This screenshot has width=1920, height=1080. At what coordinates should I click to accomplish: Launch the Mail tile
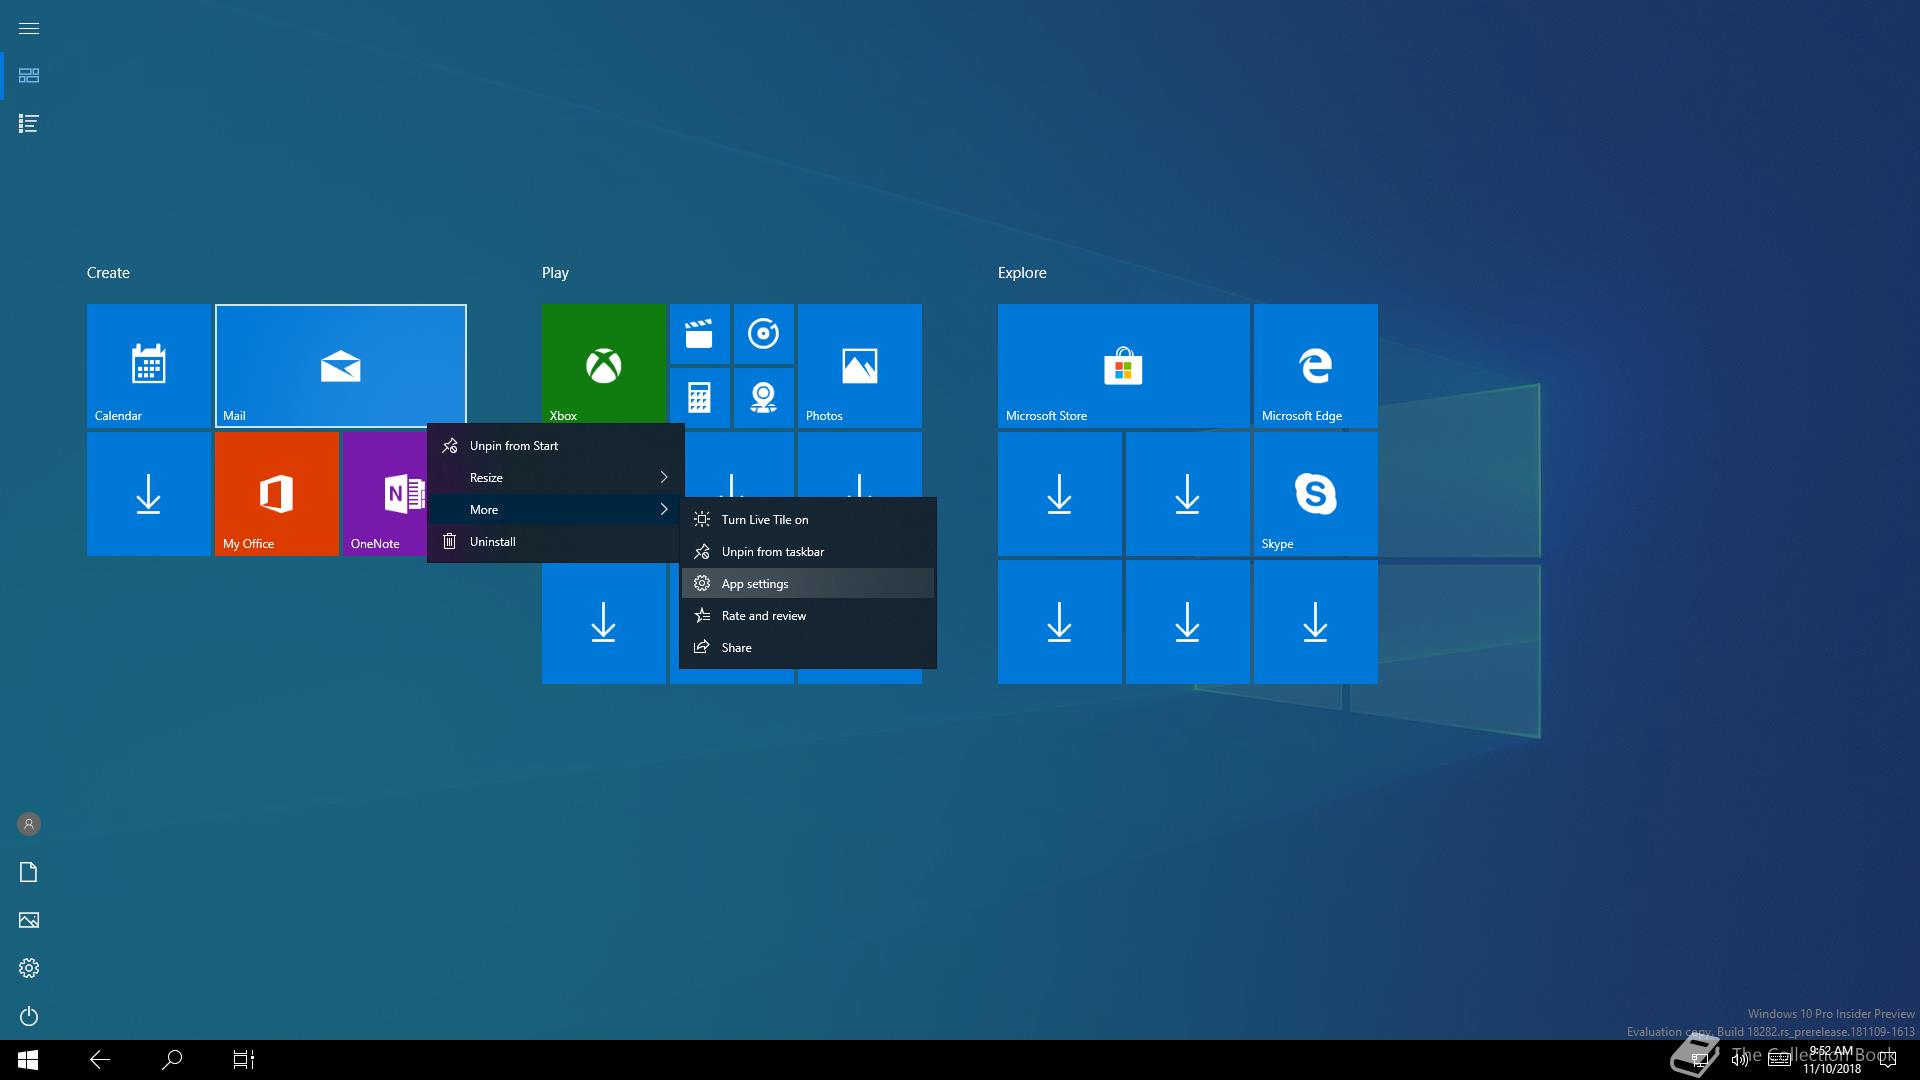[341, 366]
